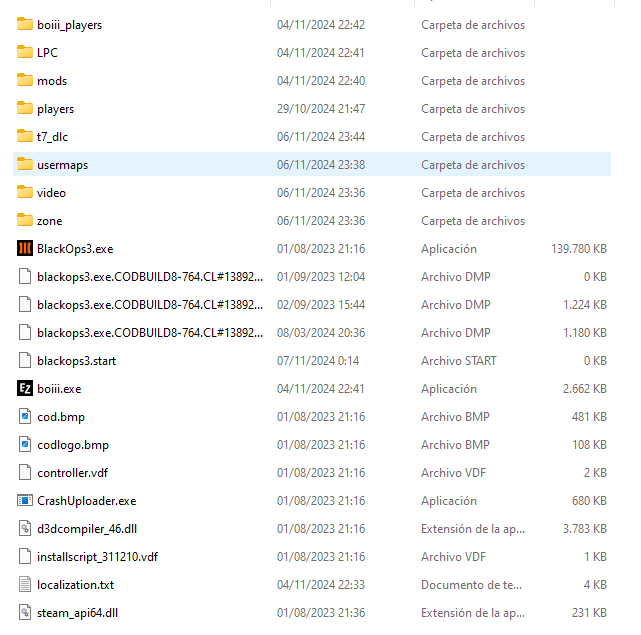
Task: Click the zone folder icon
Action: coord(25,220)
